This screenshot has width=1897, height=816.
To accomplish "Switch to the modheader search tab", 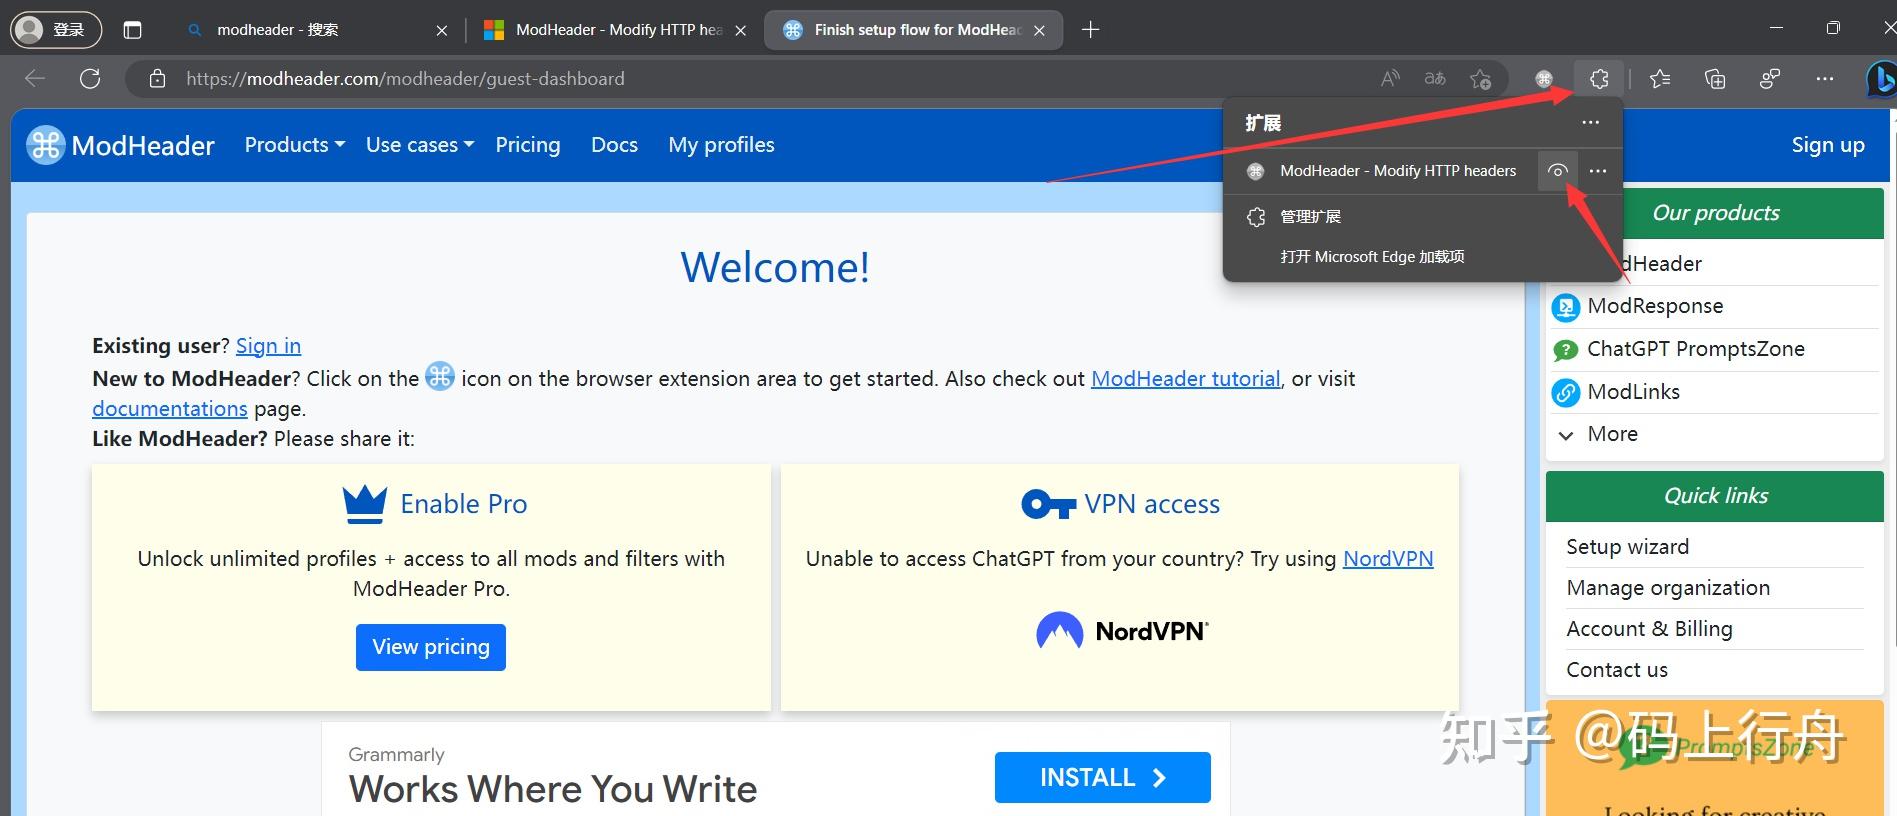I will click(317, 30).
